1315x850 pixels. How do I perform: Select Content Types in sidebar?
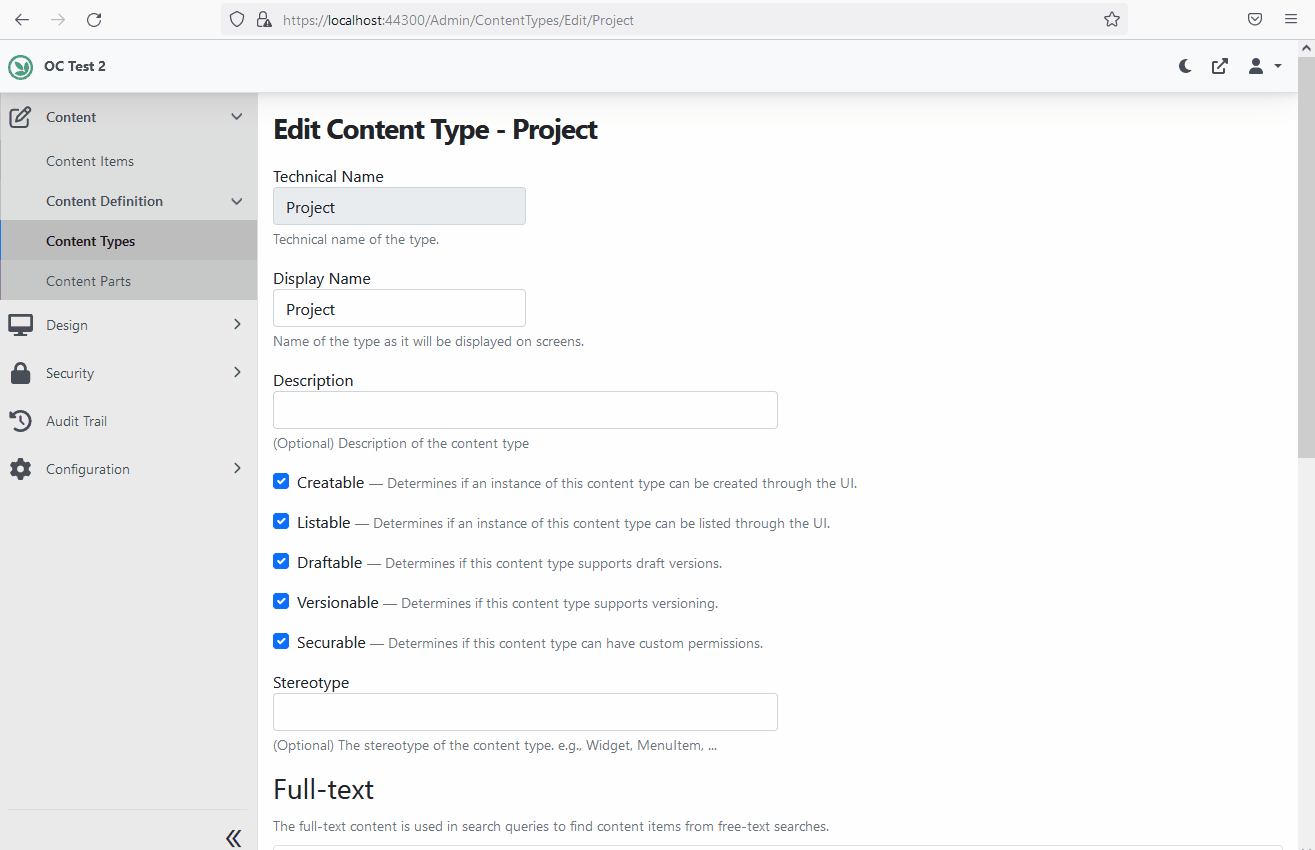coord(128,241)
